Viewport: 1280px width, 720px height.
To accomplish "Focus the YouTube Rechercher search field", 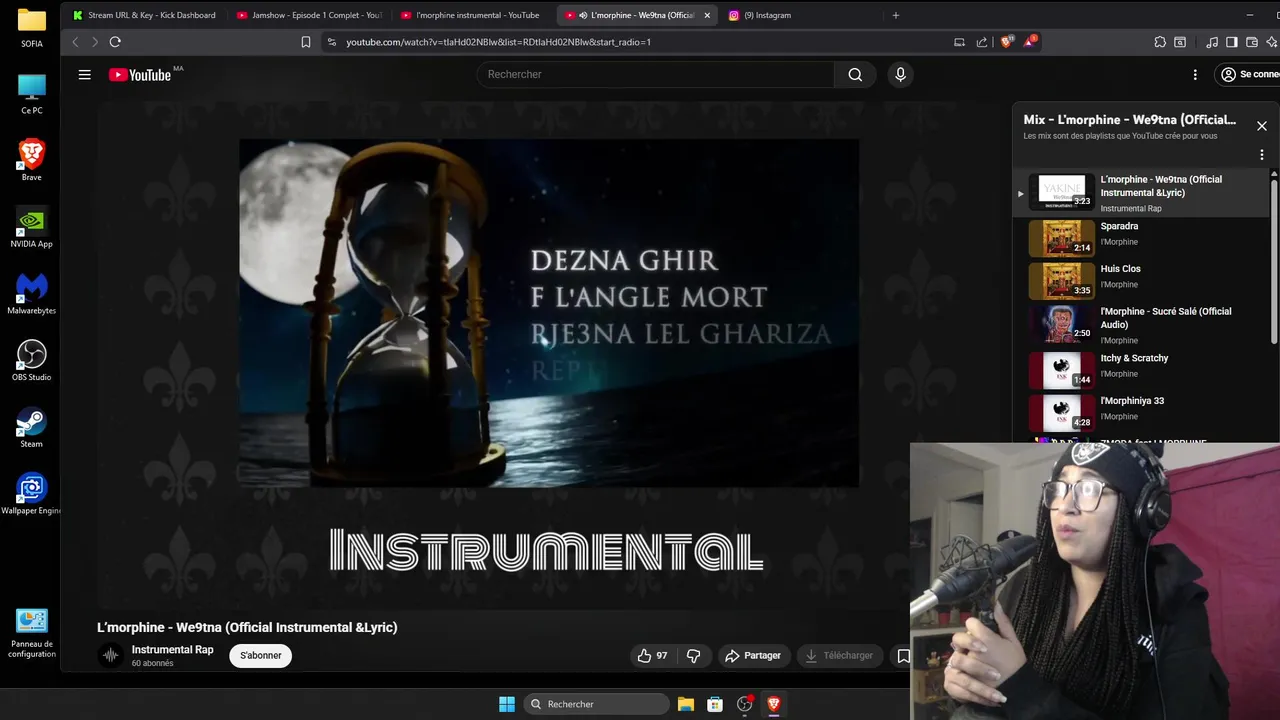I will [655, 74].
